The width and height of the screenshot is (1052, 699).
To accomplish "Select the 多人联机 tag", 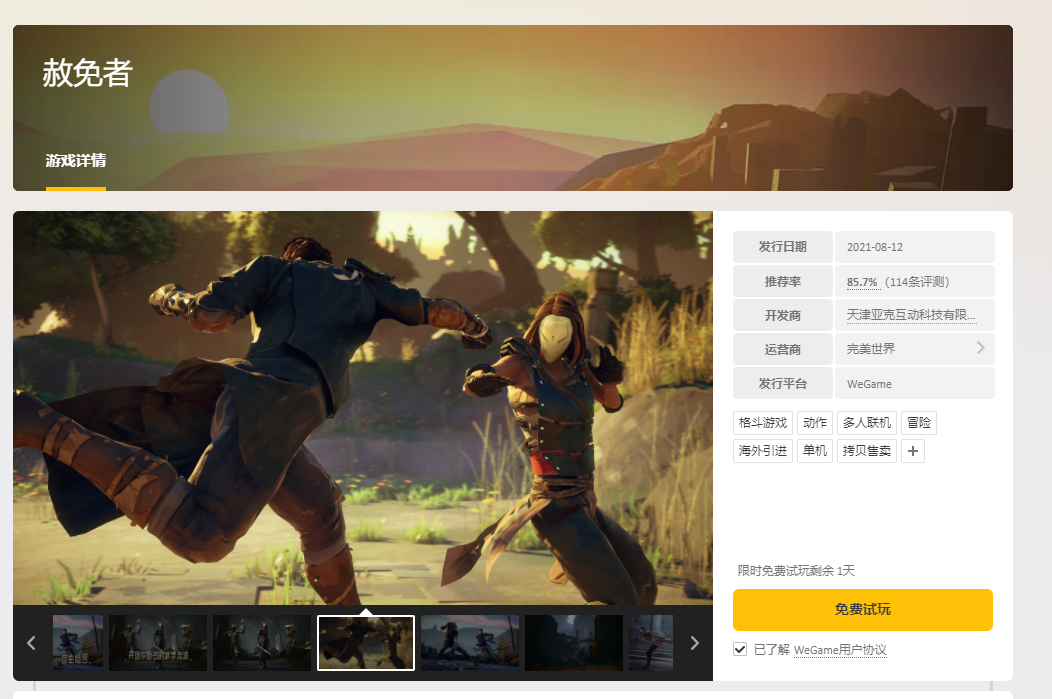I will coord(867,423).
